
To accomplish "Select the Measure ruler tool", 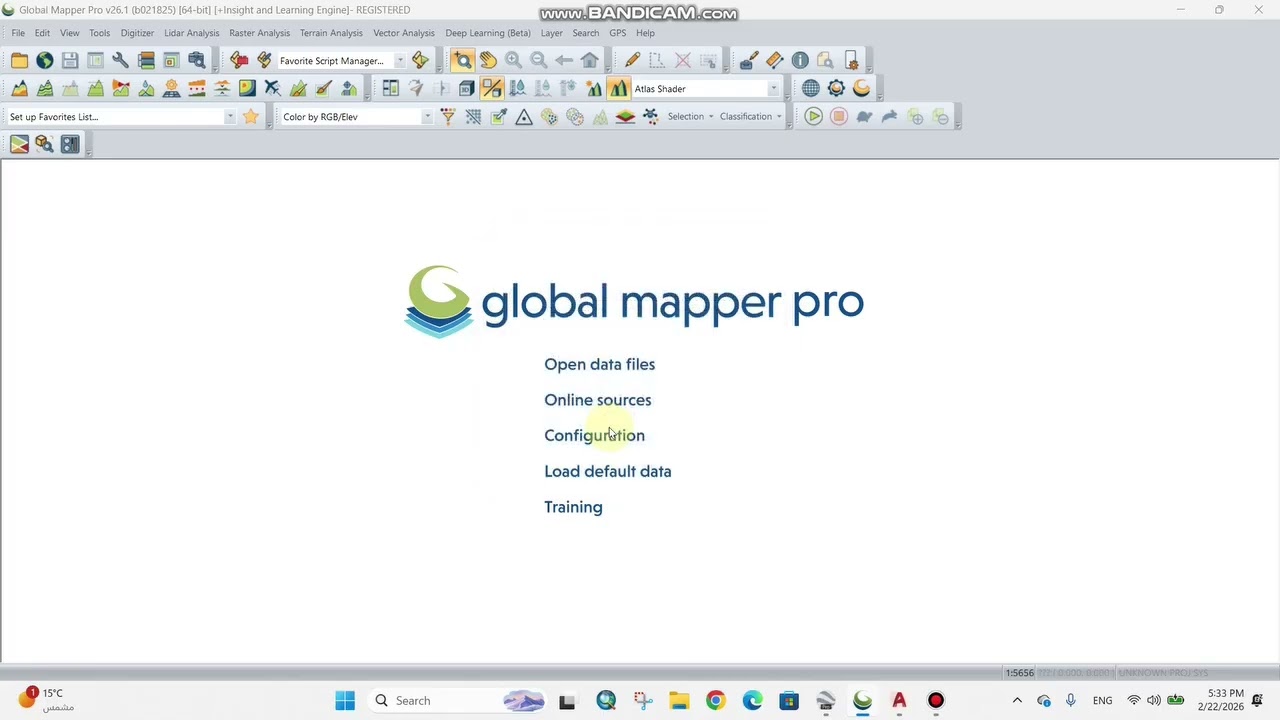I will [774, 61].
